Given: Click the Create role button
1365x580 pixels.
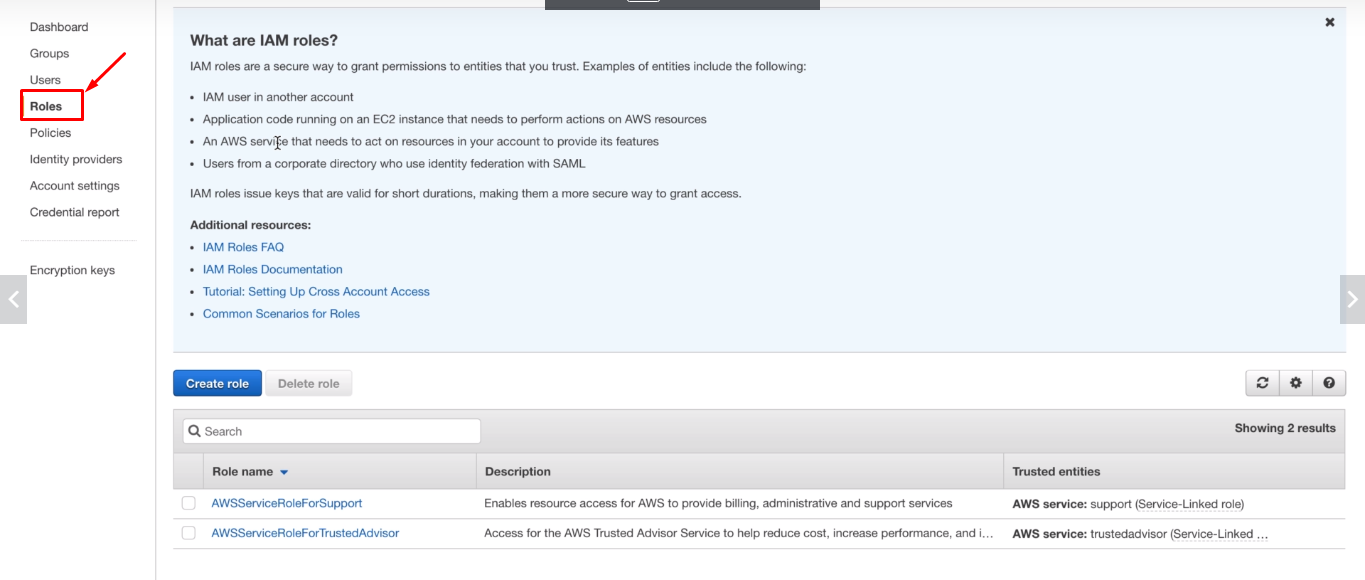Looking at the screenshot, I should [217, 383].
